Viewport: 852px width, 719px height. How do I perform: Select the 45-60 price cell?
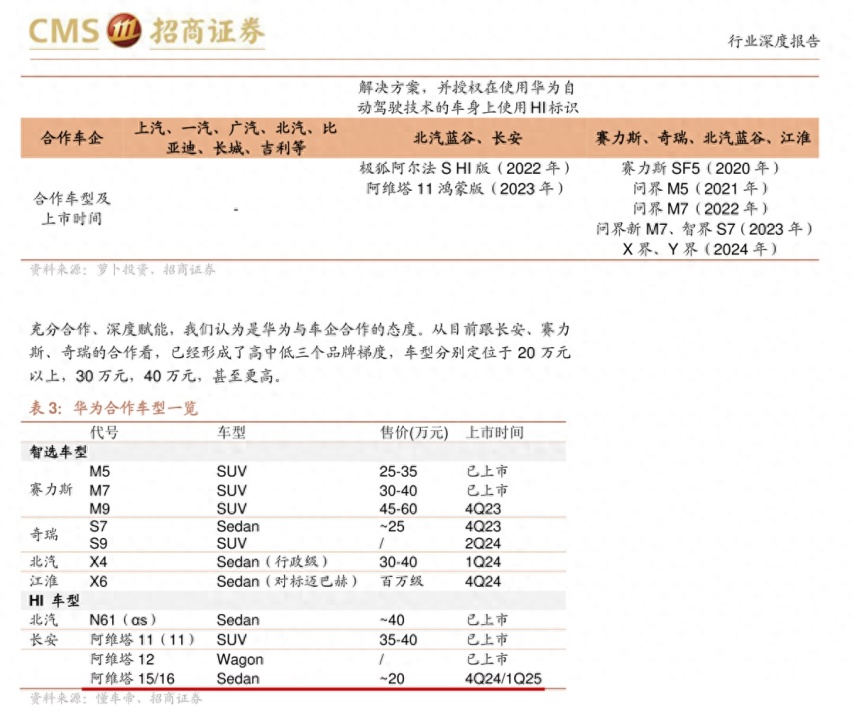point(398,509)
